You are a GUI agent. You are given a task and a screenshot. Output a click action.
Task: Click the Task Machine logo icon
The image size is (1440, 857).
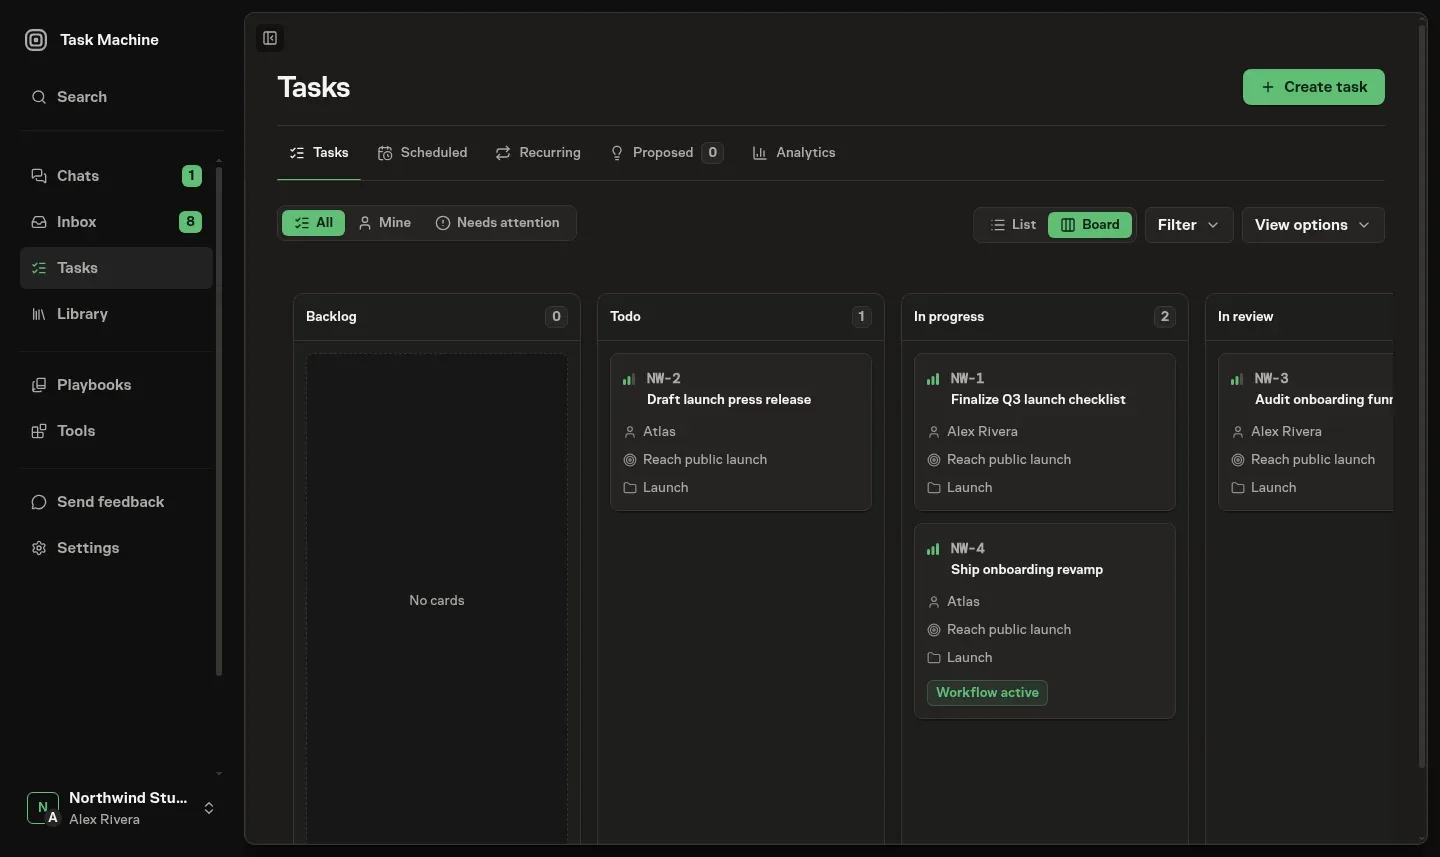click(36, 40)
